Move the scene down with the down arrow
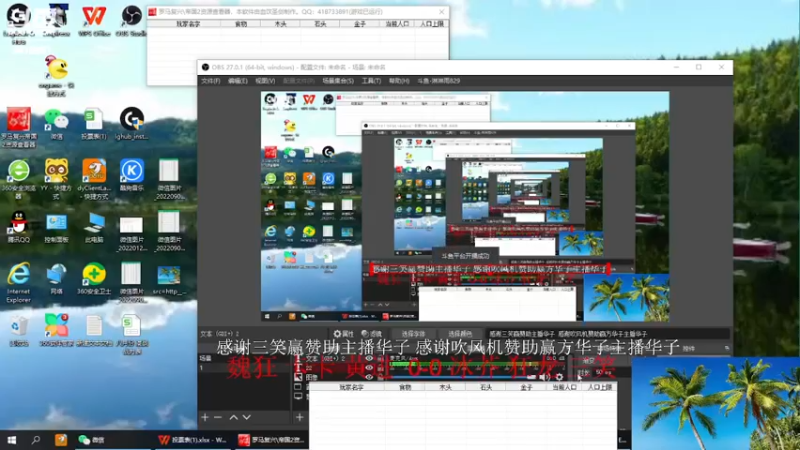The height and width of the screenshot is (450, 800). 246,417
